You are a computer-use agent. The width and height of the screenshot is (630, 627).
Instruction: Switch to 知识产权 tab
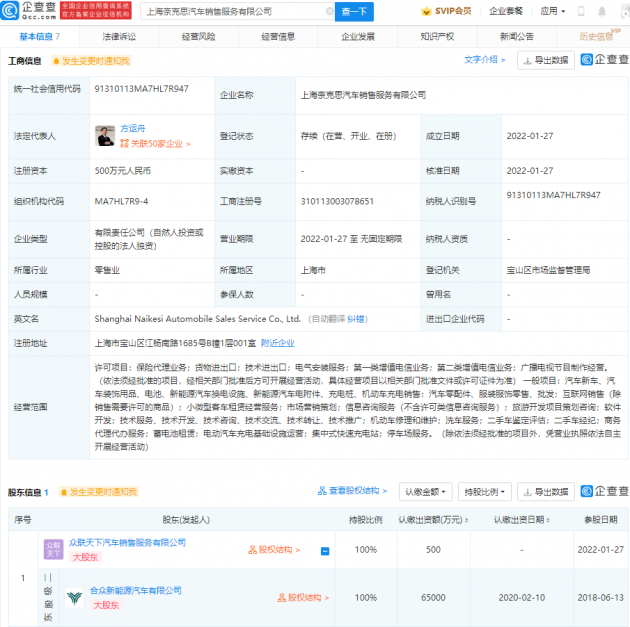coord(437,37)
